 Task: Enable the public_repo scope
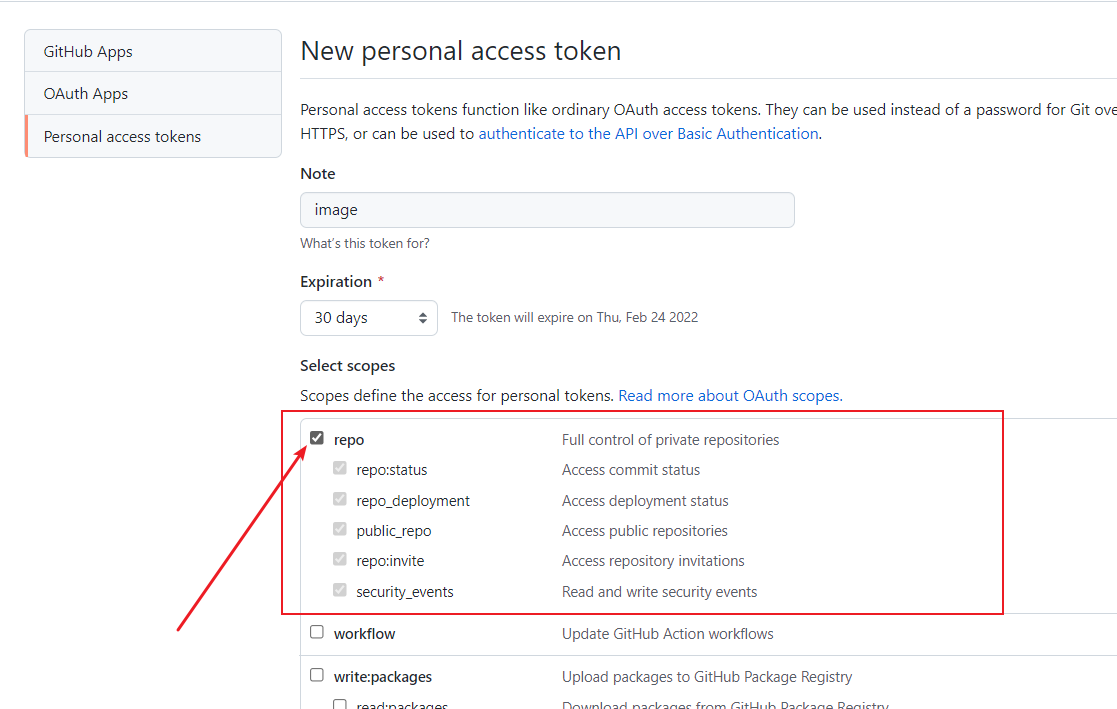339,528
